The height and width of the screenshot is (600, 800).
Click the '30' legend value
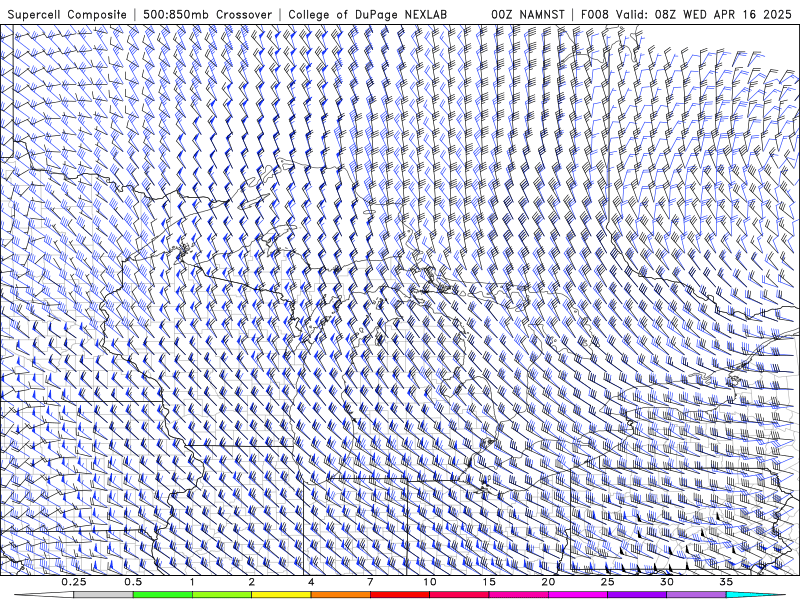pos(667,582)
